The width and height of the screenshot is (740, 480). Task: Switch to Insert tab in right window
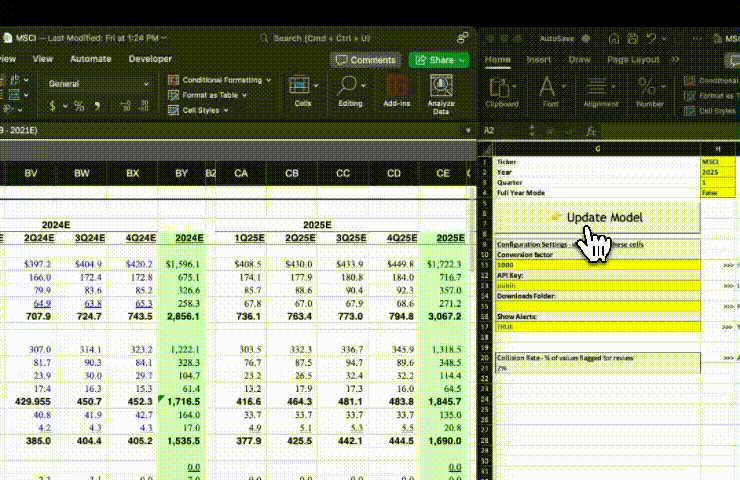tap(538, 60)
